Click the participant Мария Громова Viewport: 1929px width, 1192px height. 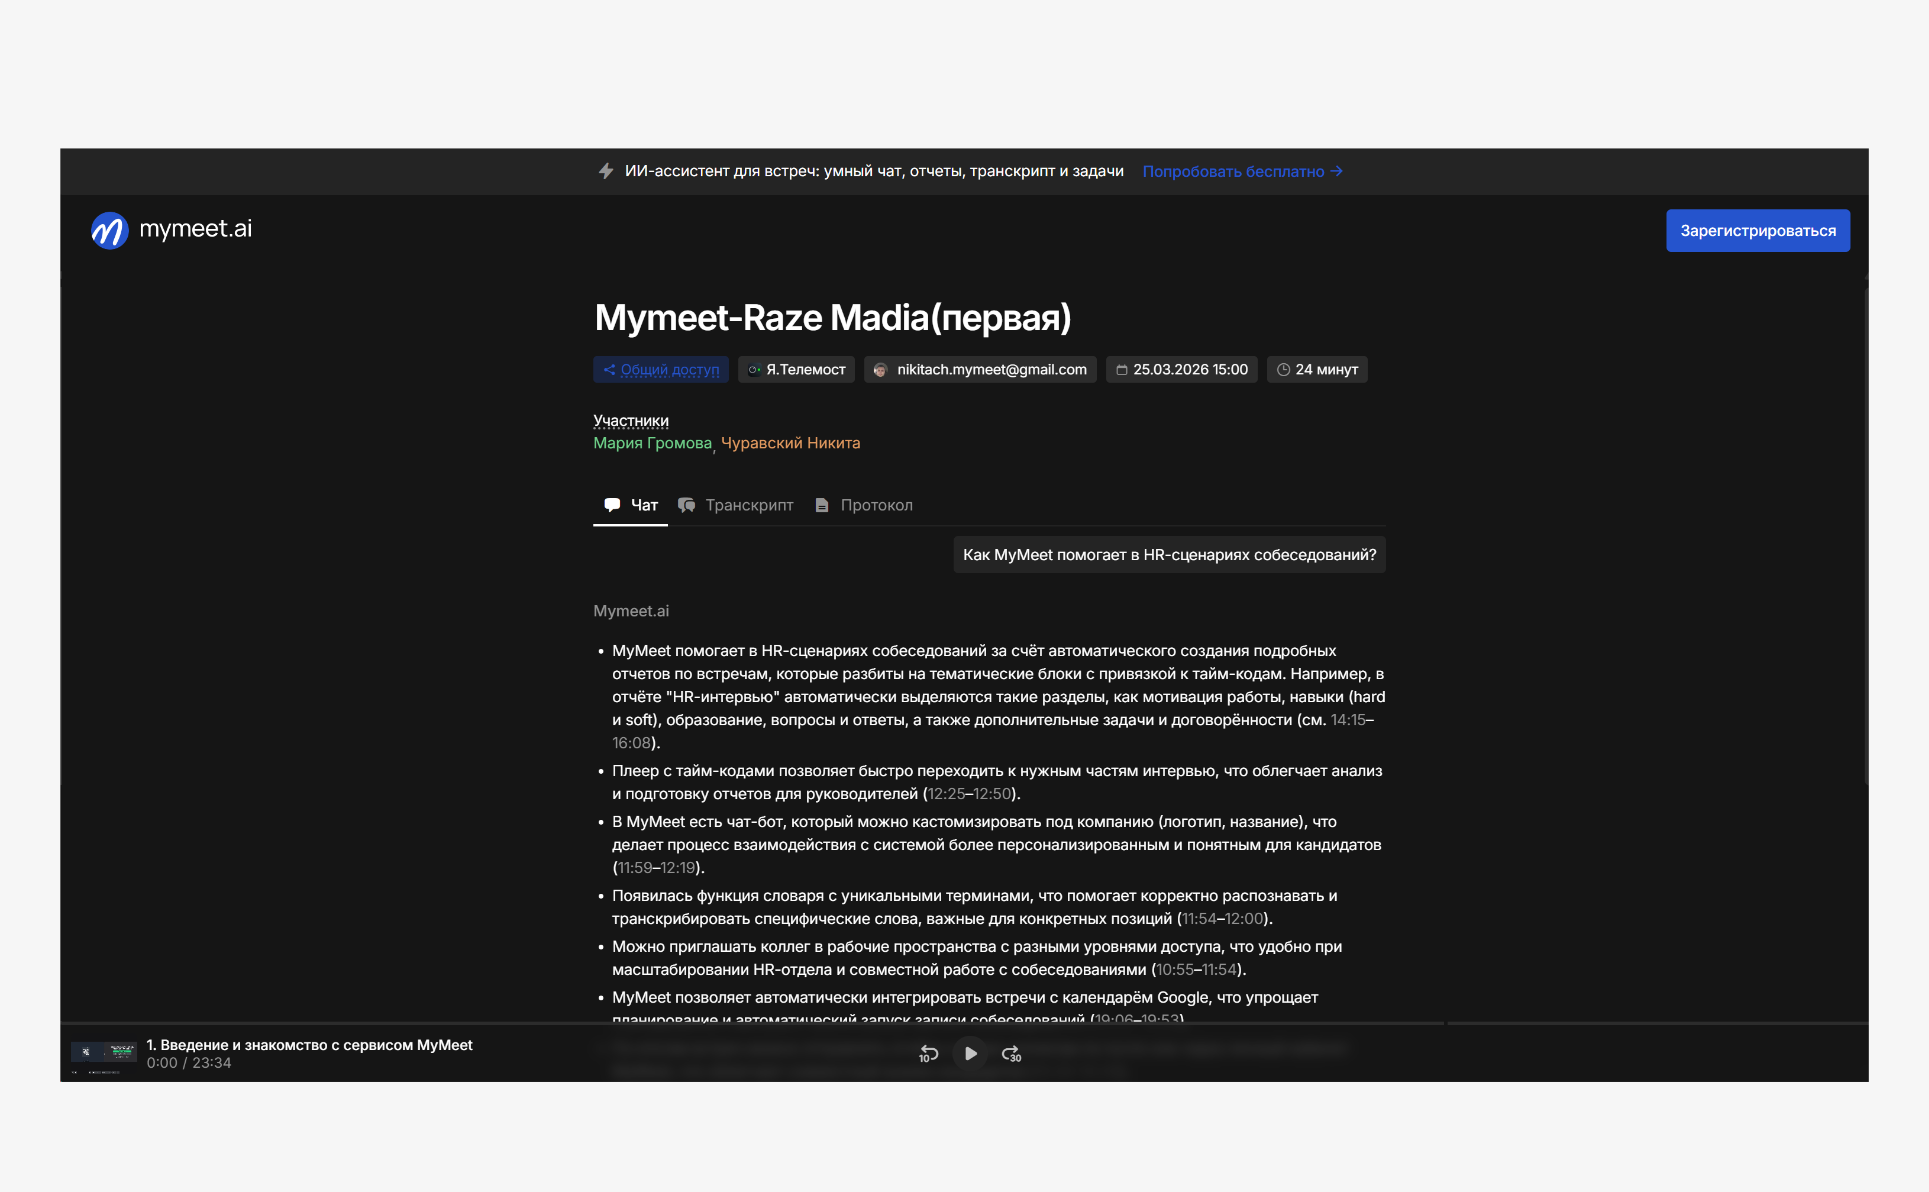point(652,443)
